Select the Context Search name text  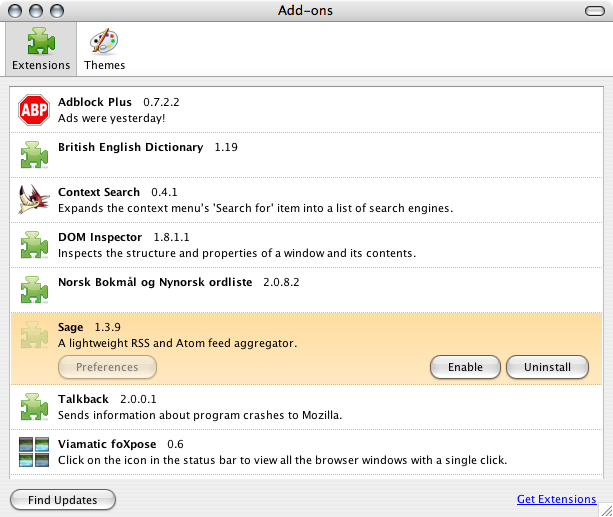tap(99, 192)
